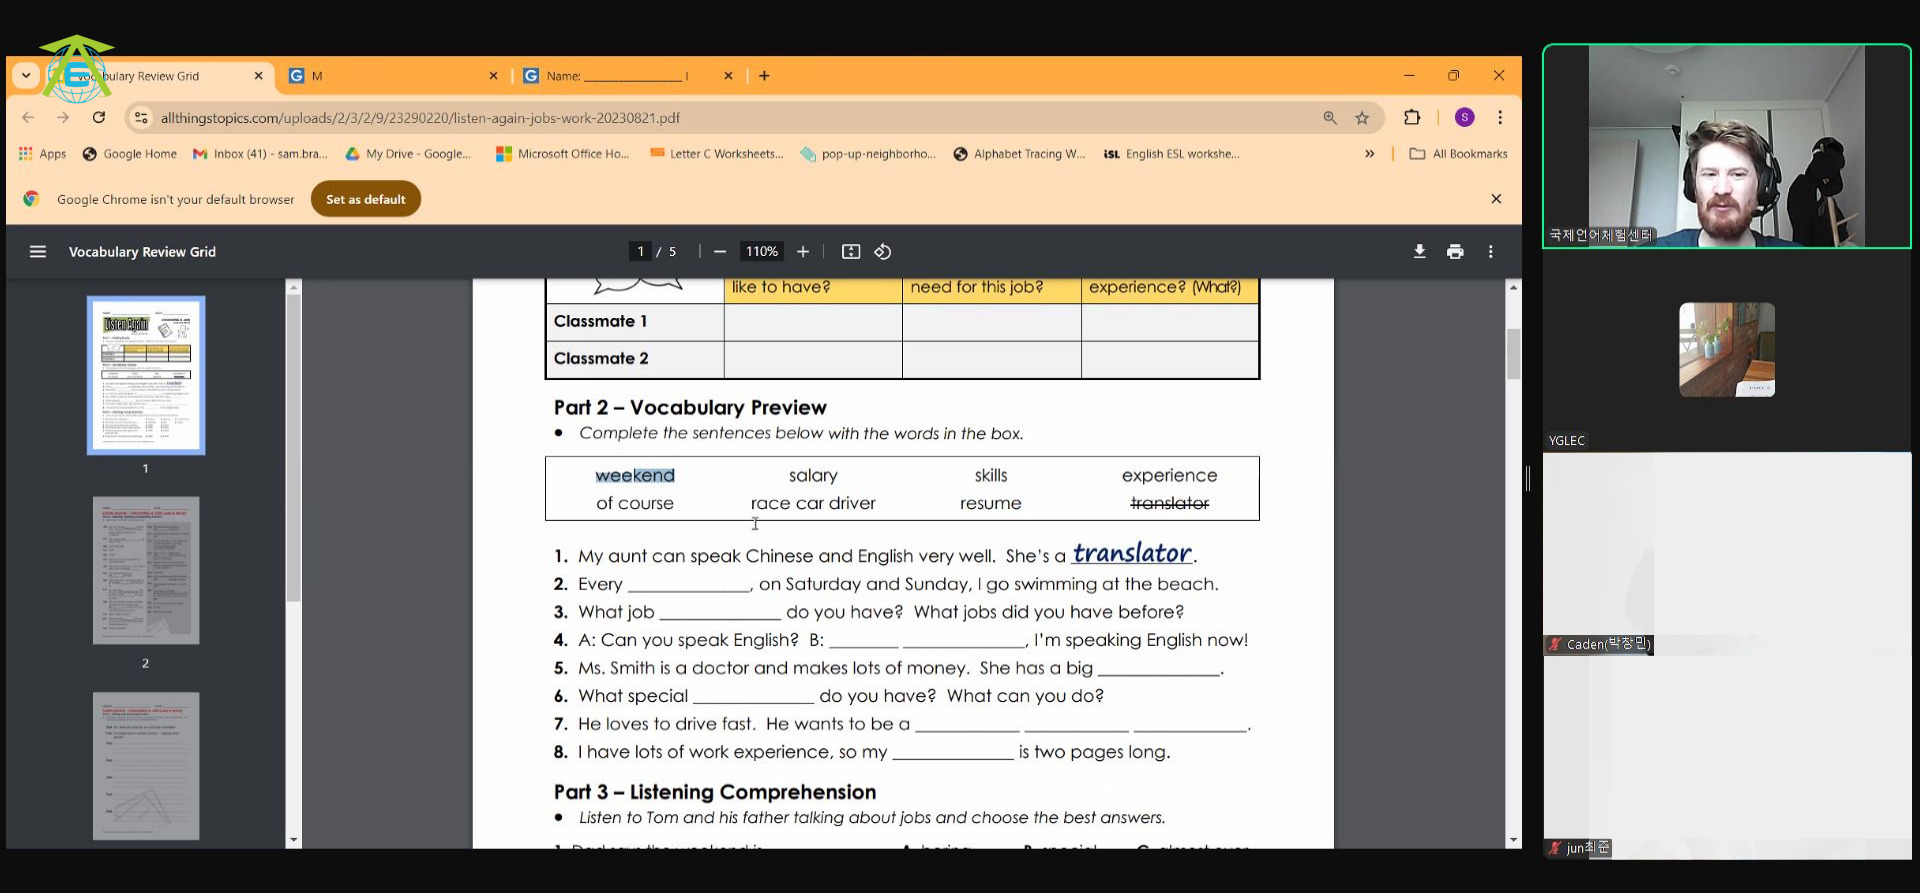Open a new browser tab
Viewport: 1920px width, 893px height.
[x=764, y=76]
